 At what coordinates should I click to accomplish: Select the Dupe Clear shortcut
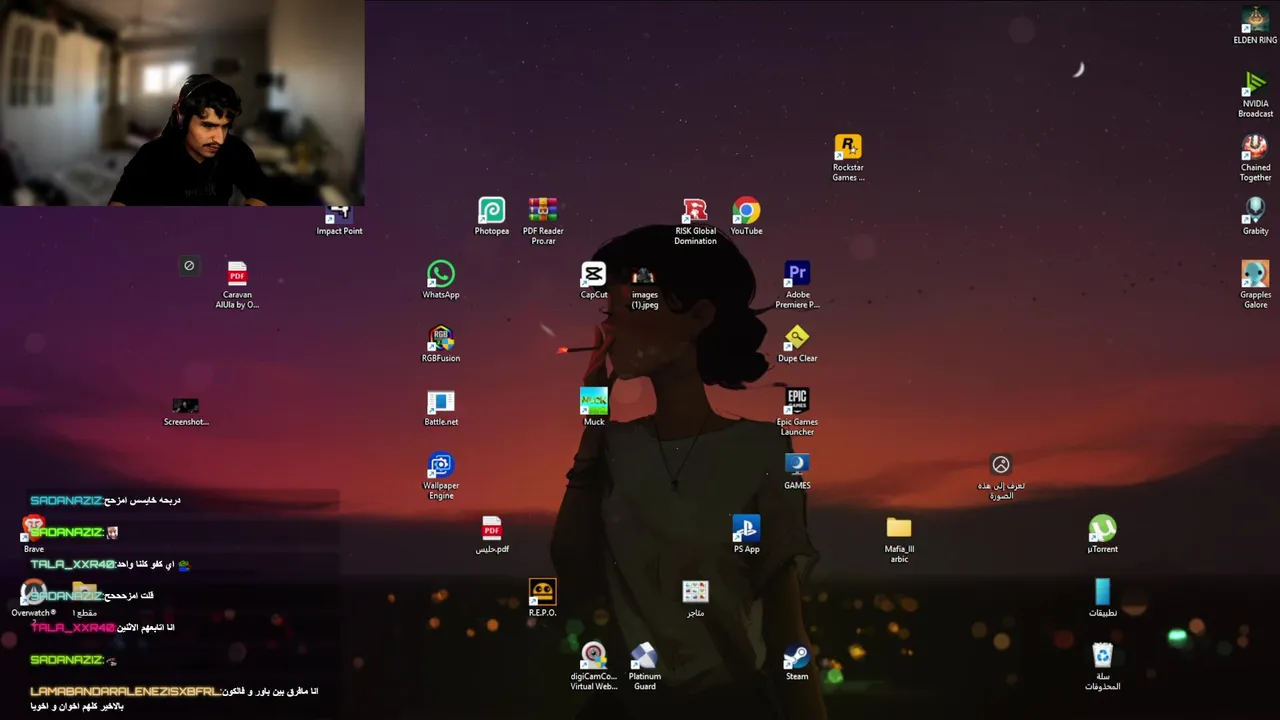pyautogui.click(x=797, y=344)
